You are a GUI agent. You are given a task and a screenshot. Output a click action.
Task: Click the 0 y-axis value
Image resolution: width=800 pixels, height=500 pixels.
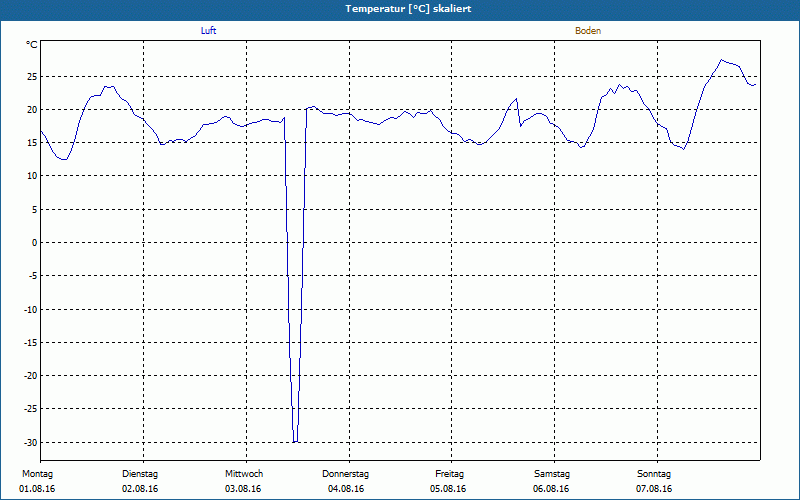pos(35,243)
